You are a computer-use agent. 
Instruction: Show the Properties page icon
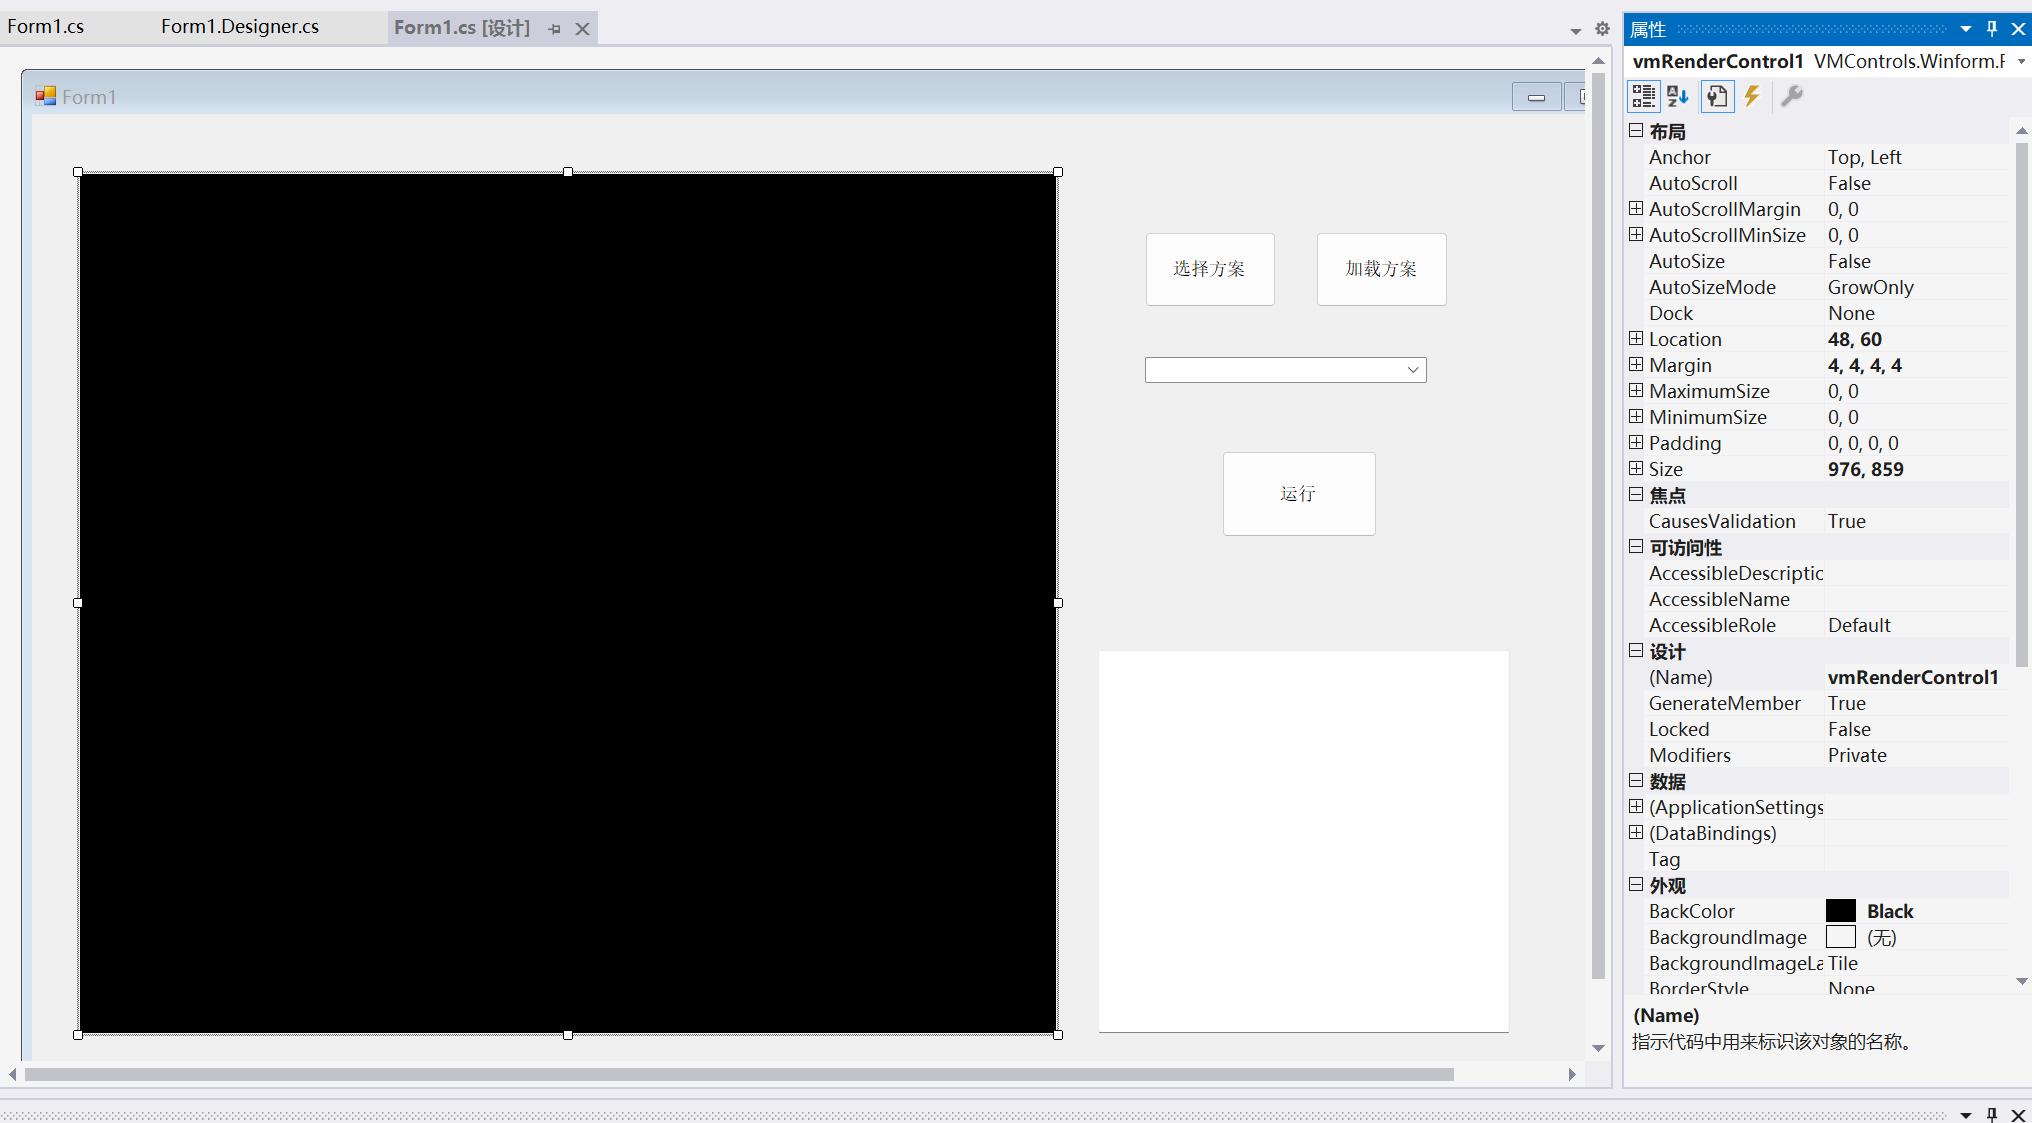(1717, 96)
